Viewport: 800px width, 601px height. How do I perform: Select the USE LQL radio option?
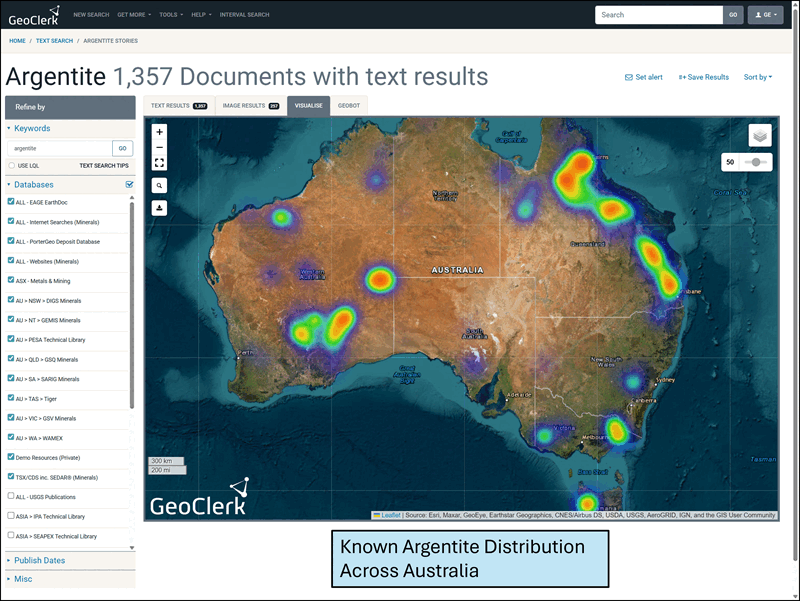tap(11, 165)
